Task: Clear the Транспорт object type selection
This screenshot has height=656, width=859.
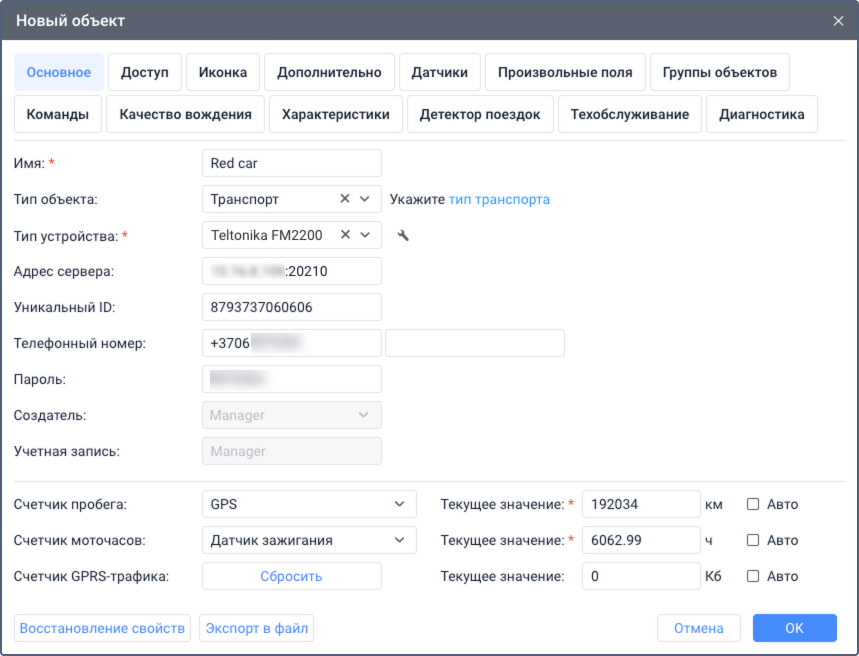Action: pyautogui.click(x=345, y=199)
